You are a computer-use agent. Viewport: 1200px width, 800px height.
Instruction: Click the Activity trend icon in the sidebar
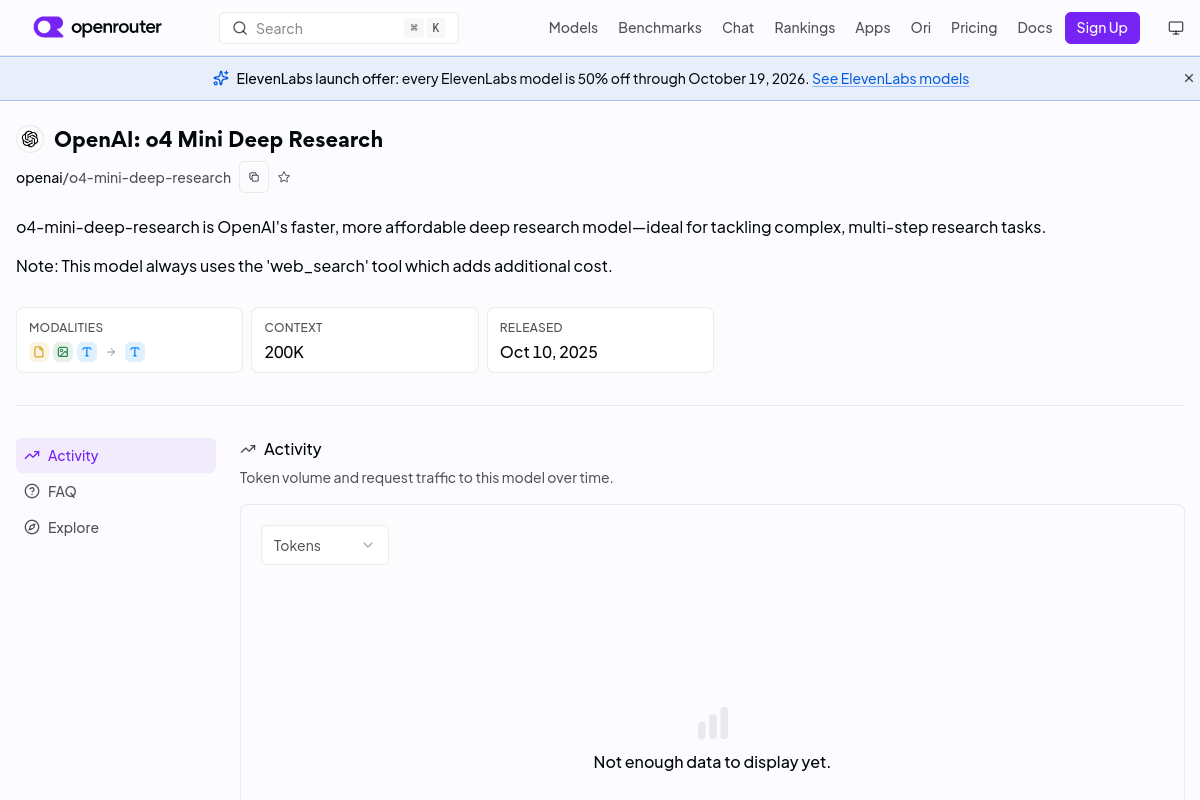[x=32, y=455]
